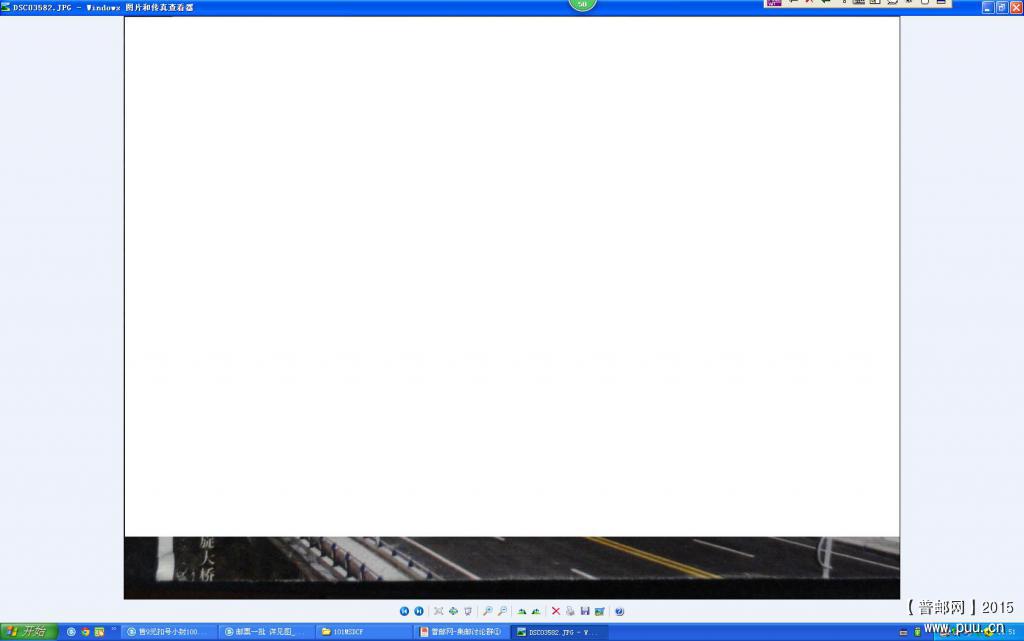Zoom out of the photo
This screenshot has height=641, width=1024.
[x=502, y=611]
